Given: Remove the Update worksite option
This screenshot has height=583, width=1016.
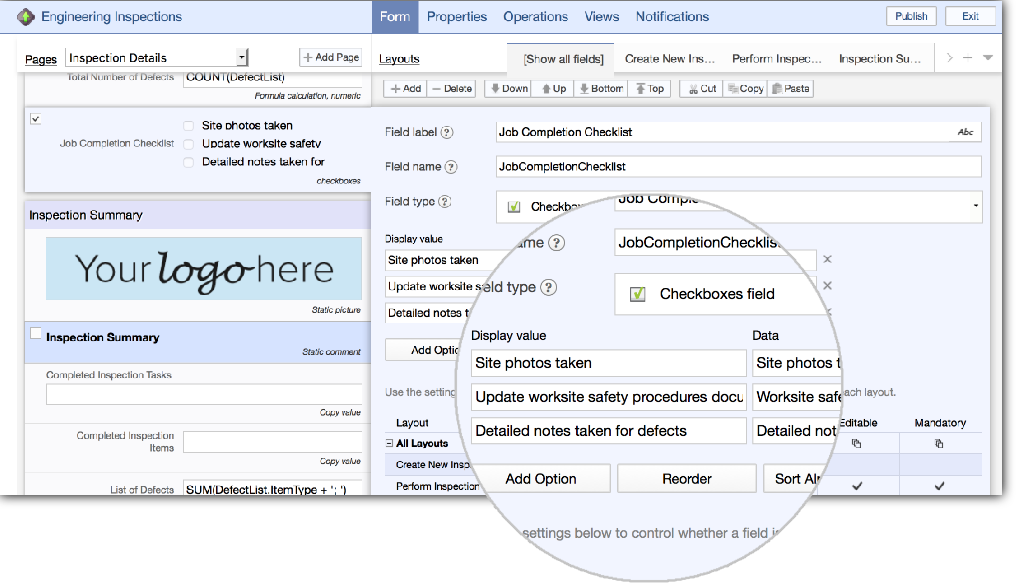Looking at the screenshot, I should click(x=827, y=286).
